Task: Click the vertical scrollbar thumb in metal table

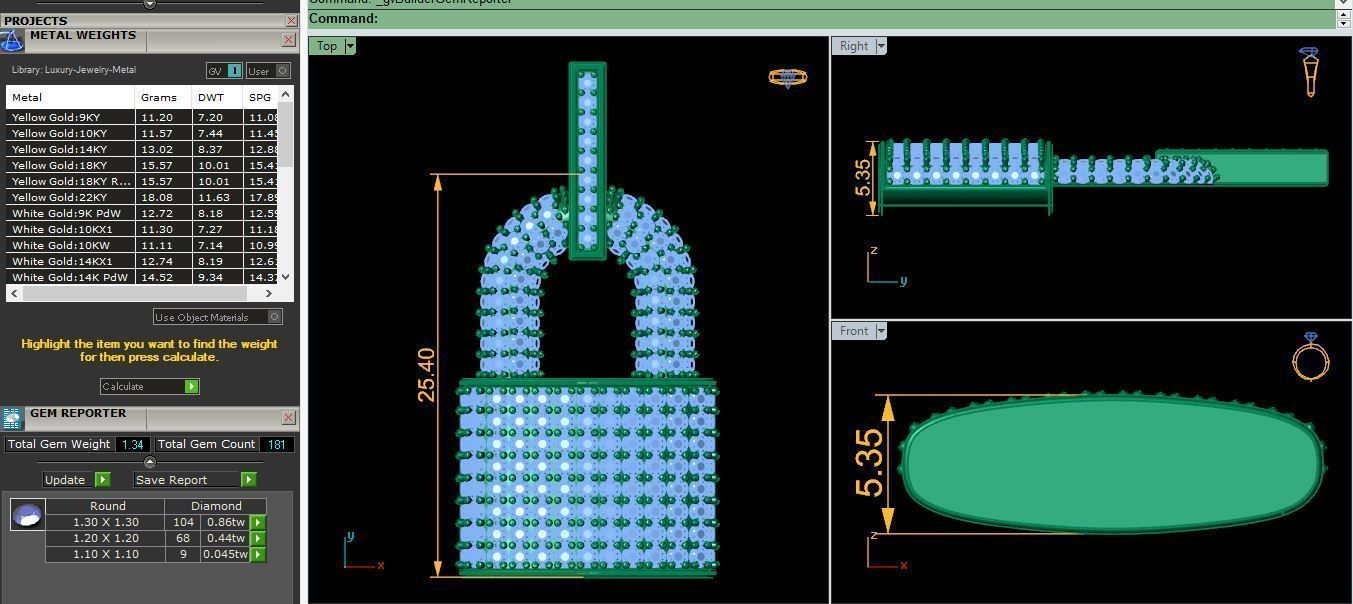Action: (x=286, y=134)
